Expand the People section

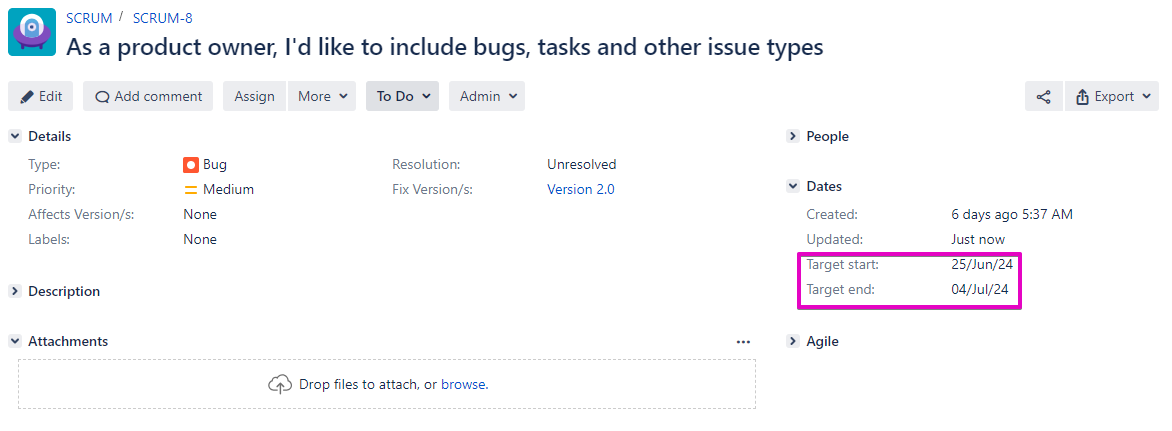pos(793,136)
